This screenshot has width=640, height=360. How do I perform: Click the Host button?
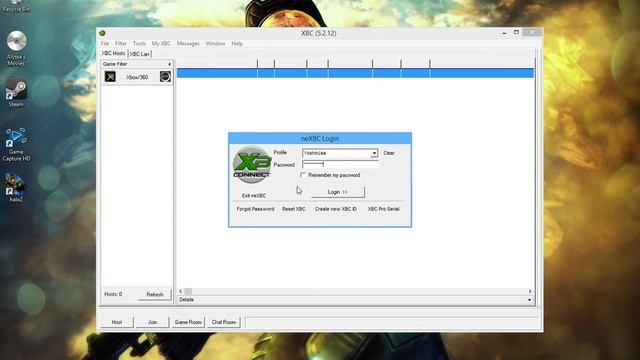click(117, 322)
